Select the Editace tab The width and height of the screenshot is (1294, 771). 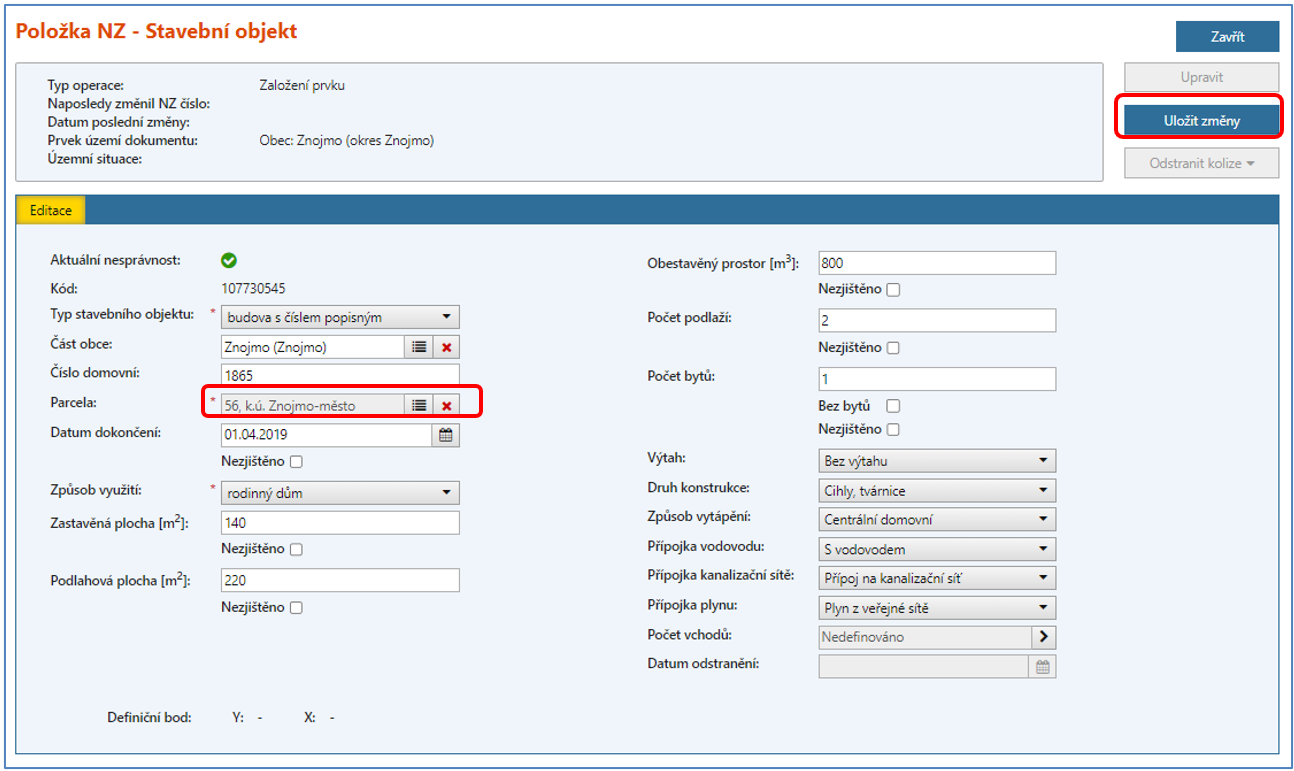point(51,210)
